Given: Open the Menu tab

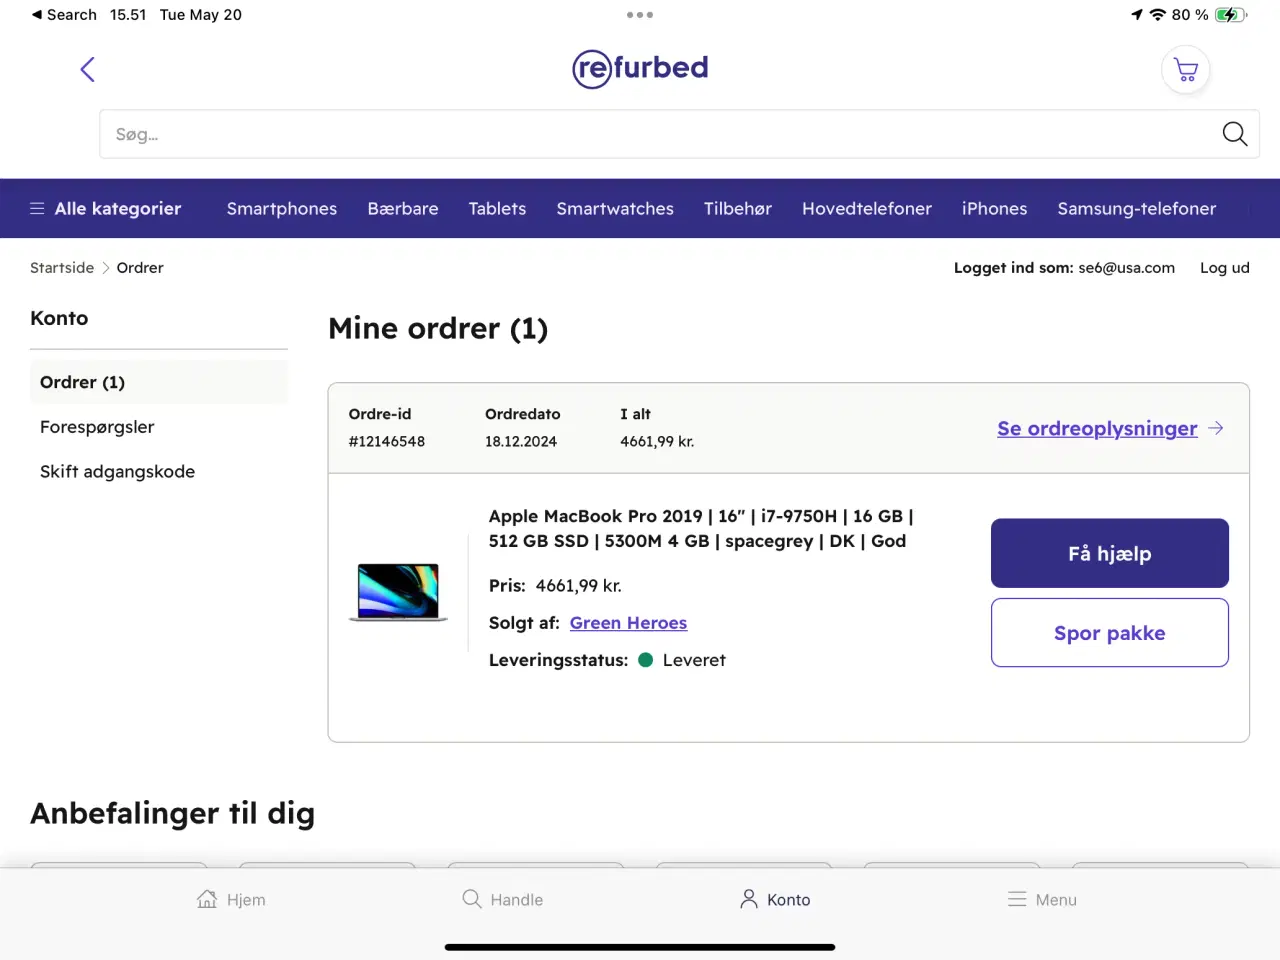Looking at the screenshot, I should (1042, 899).
